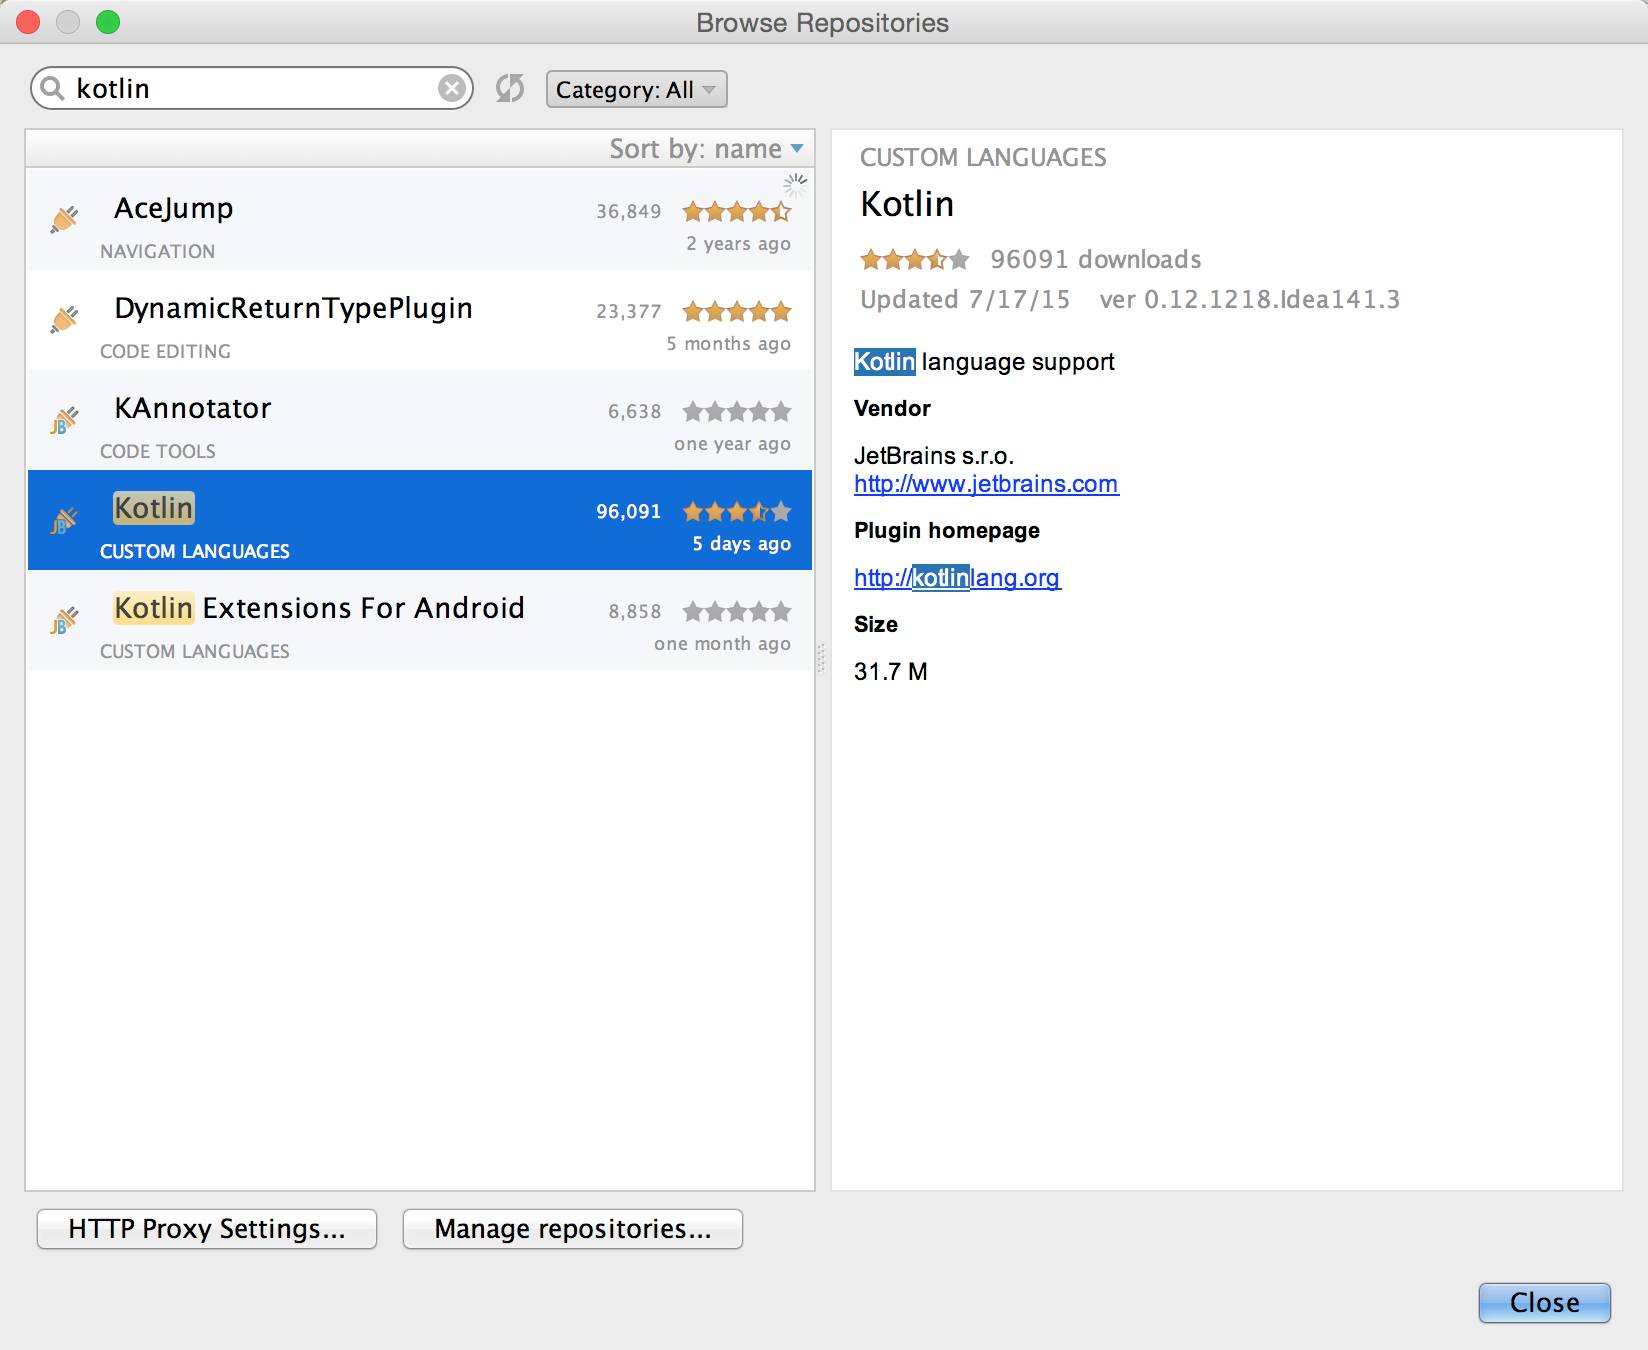Select the Kotlin plugin row
The height and width of the screenshot is (1350, 1648).
(420, 520)
